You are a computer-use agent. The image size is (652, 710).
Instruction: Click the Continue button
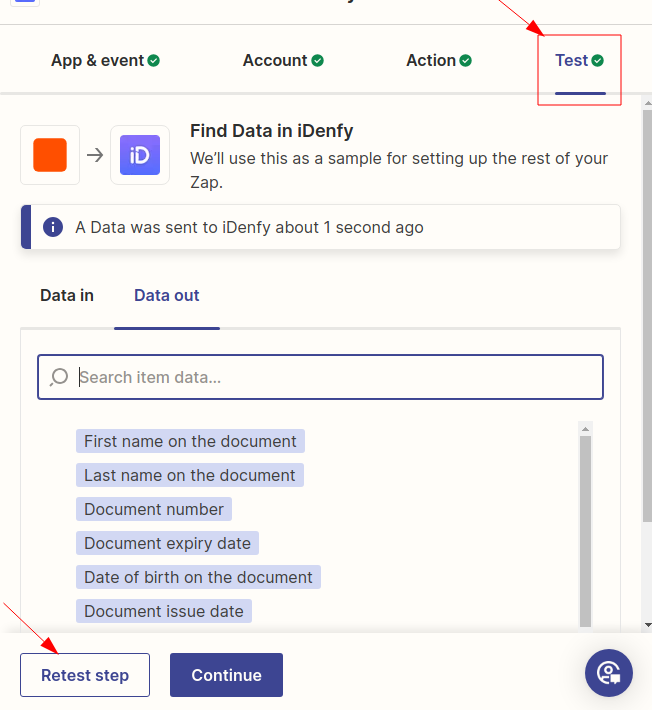point(226,675)
